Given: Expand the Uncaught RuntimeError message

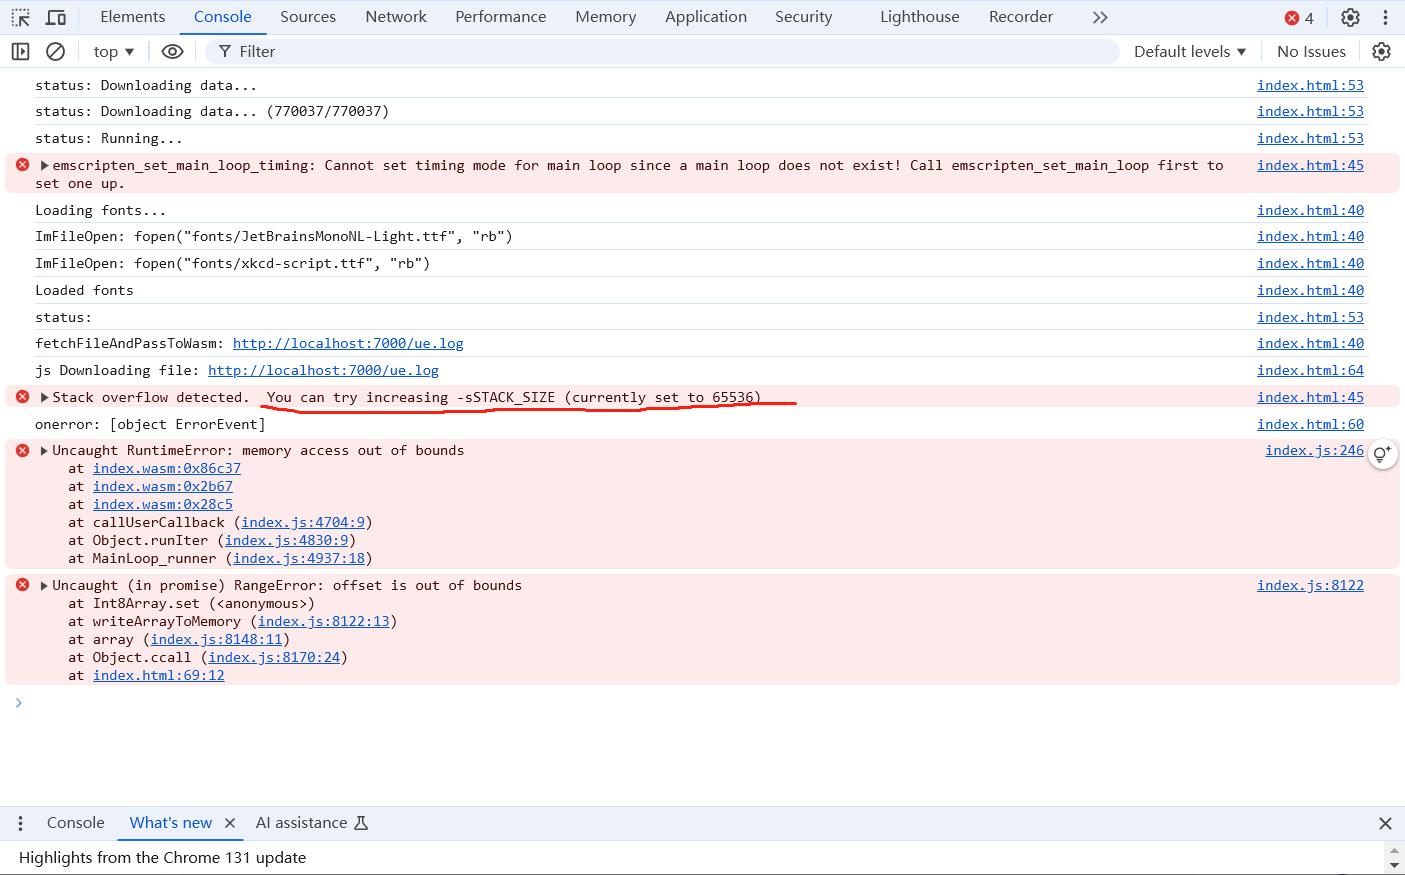Looking at the screenshot, I should coord(44,450).
